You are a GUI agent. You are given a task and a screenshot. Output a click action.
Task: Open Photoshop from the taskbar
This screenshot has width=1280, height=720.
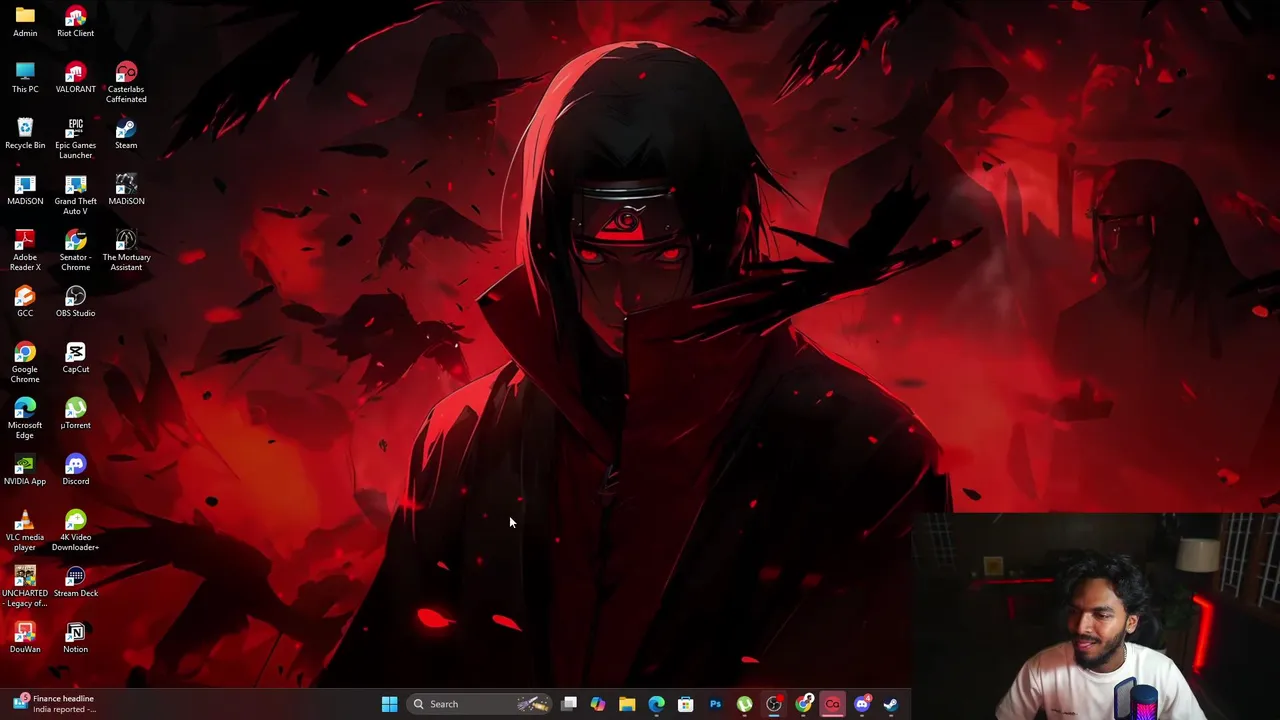coord(715,704)
